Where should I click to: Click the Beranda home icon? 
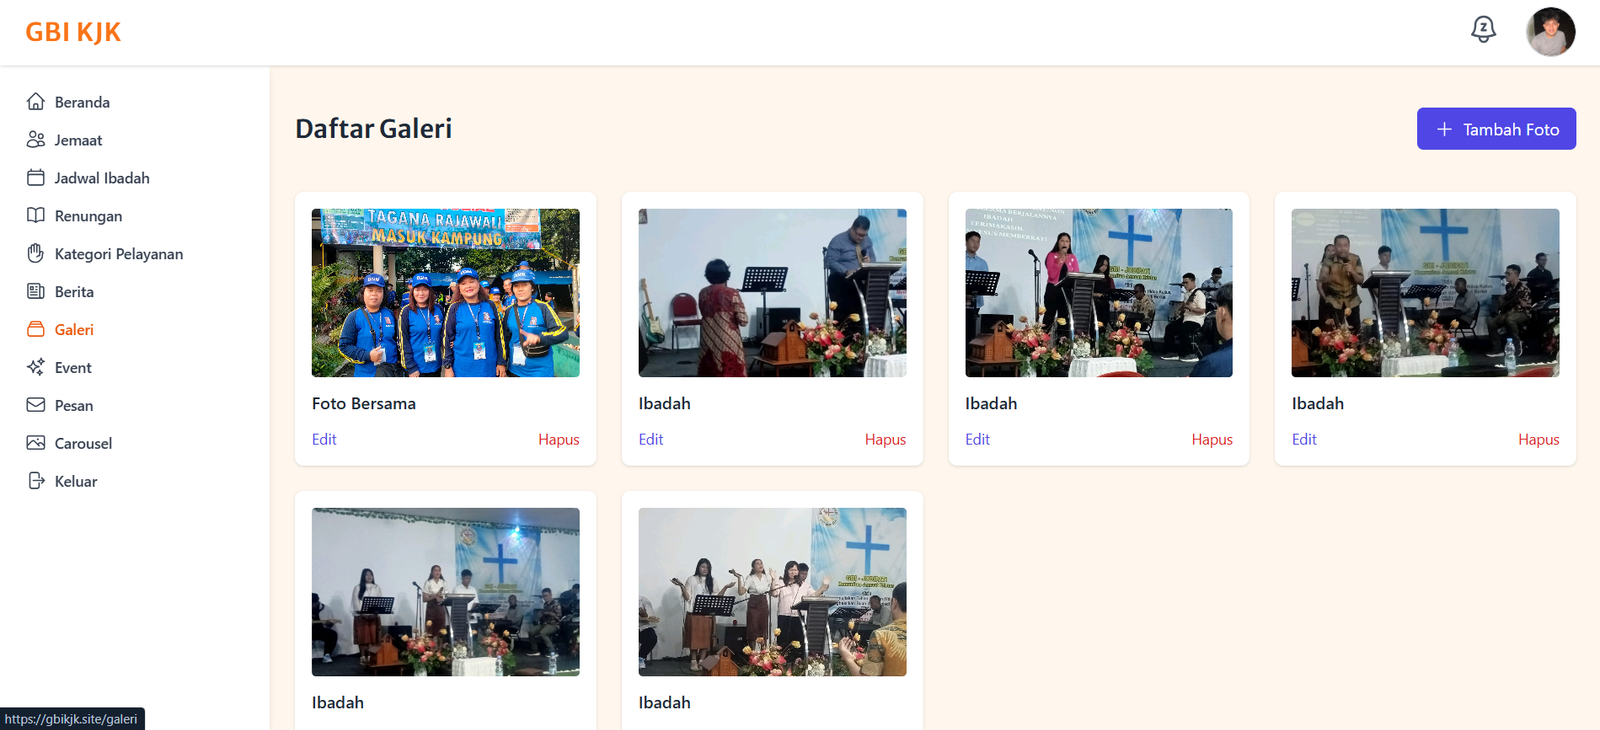(x=36, y=102)
